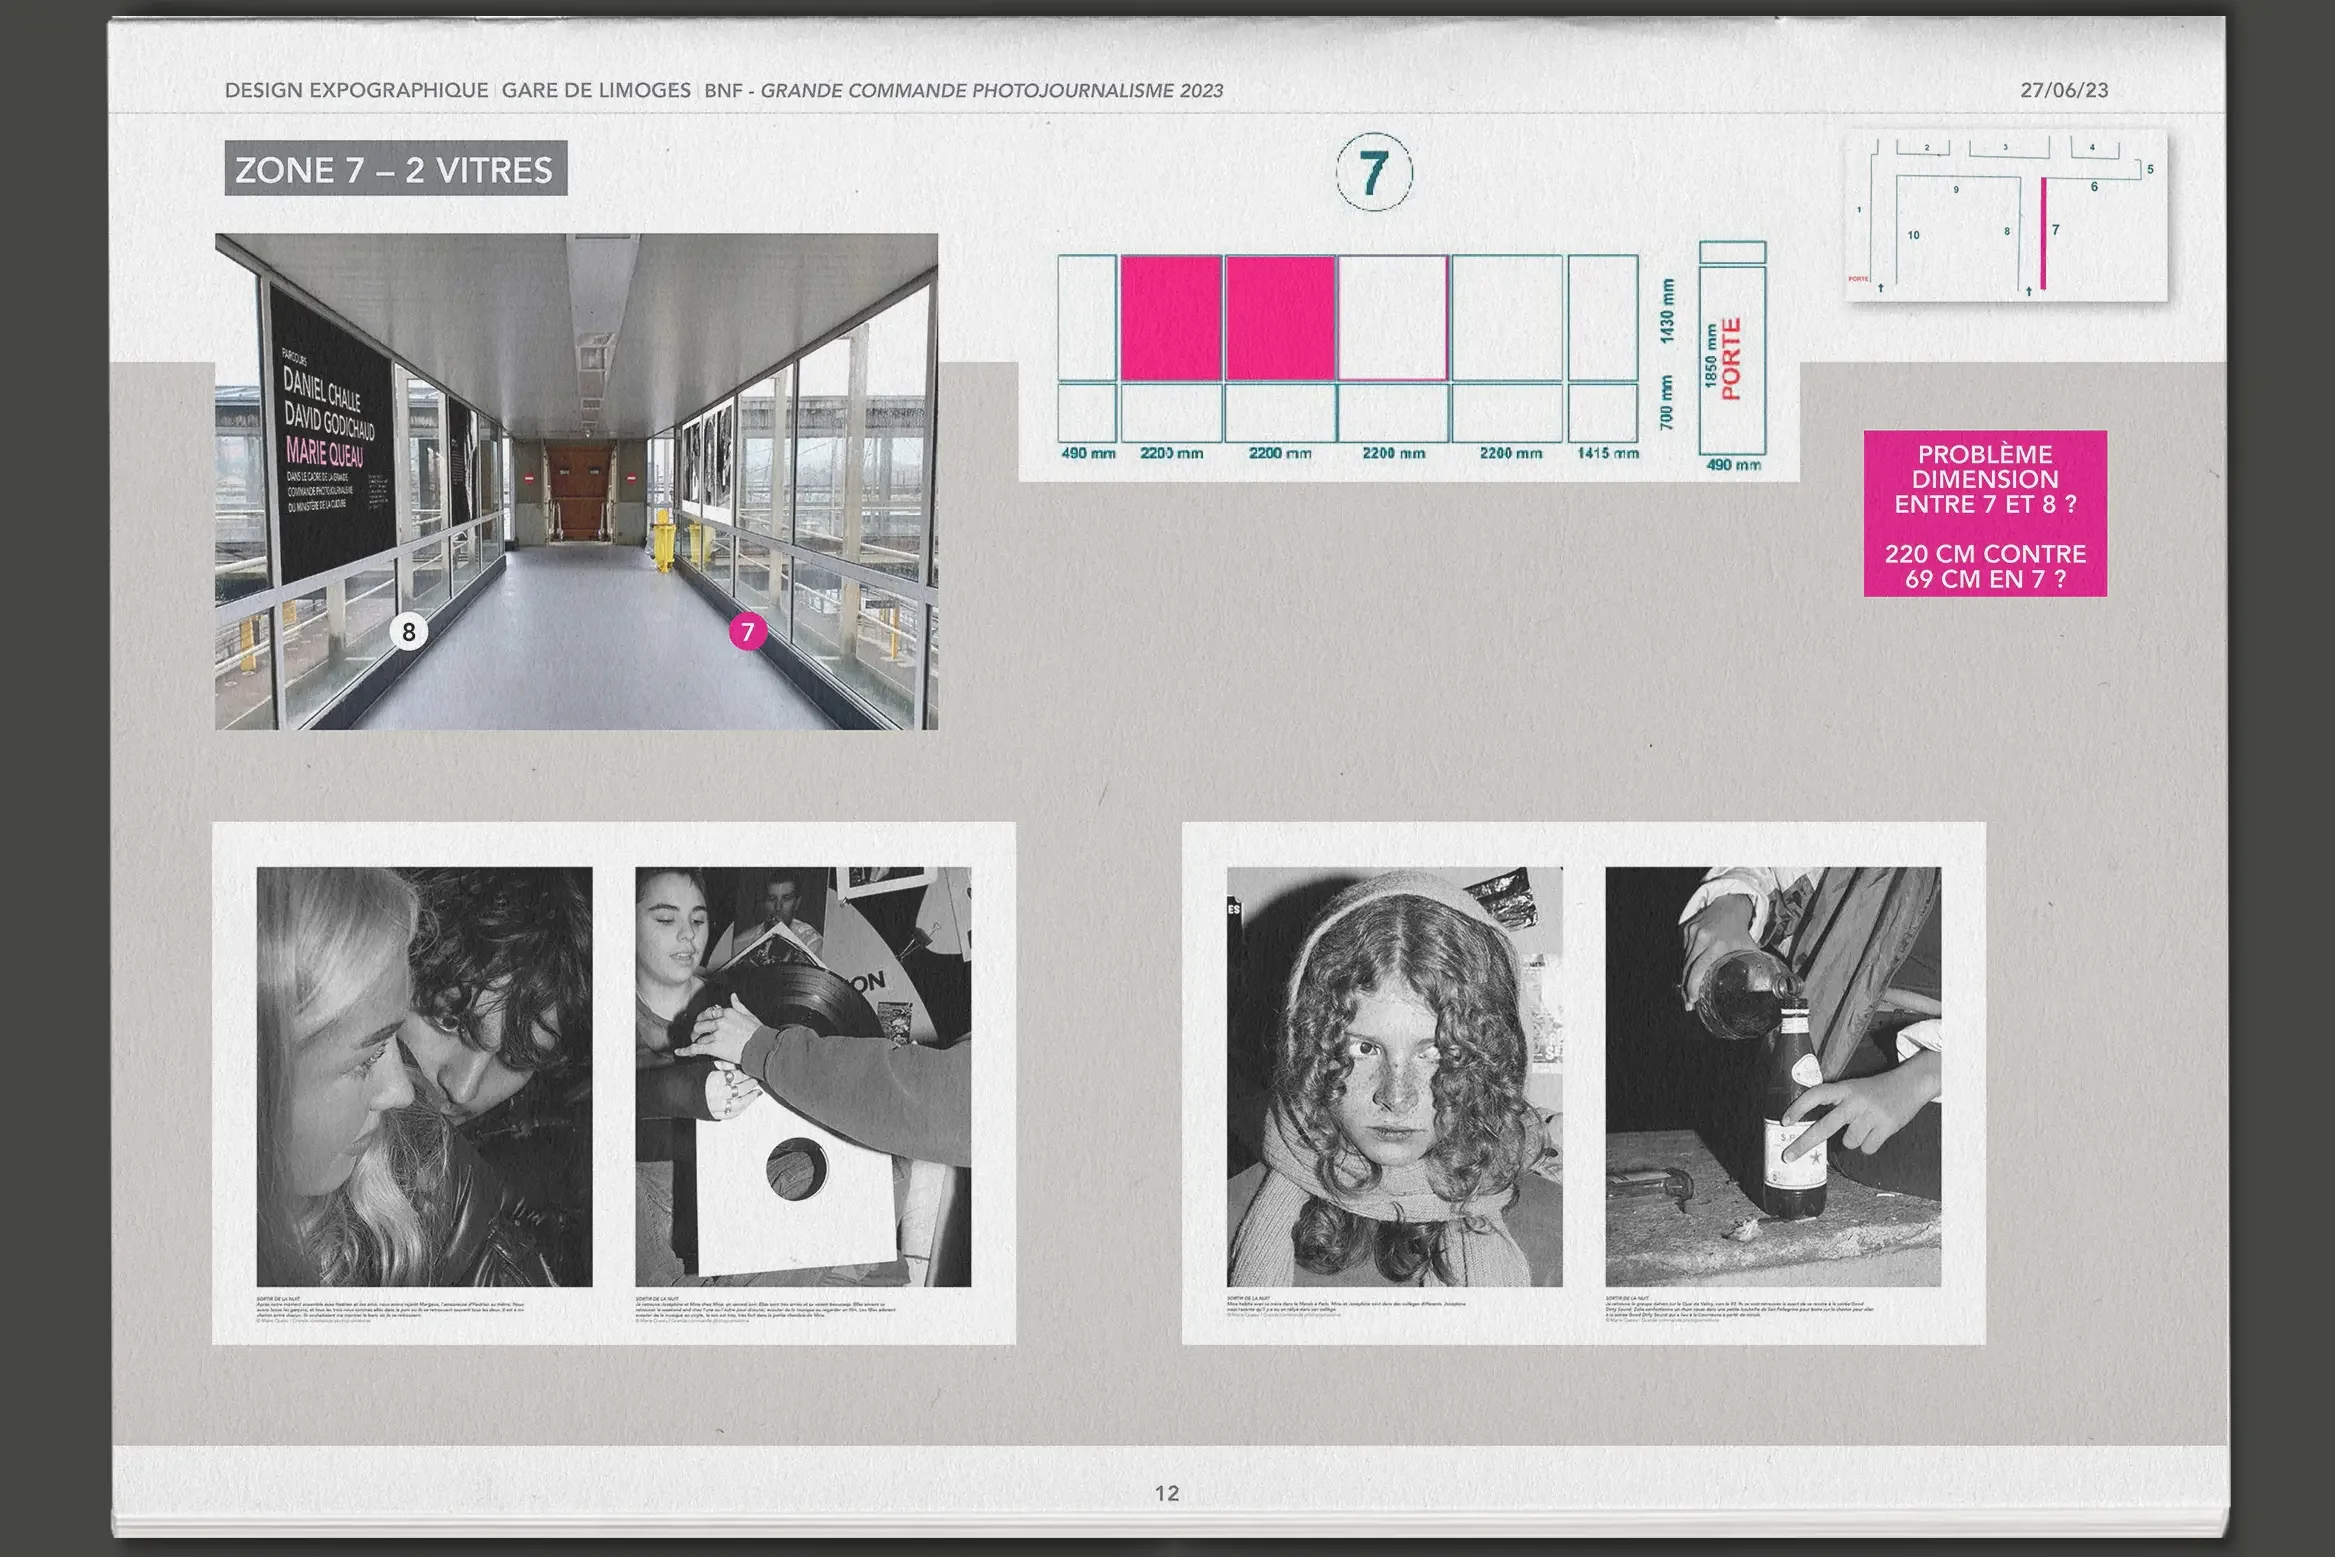Screen dimensions: 2335x1557
Task: Click the pink PROBLÈME DIMENSION note box
Action: 1985,514
